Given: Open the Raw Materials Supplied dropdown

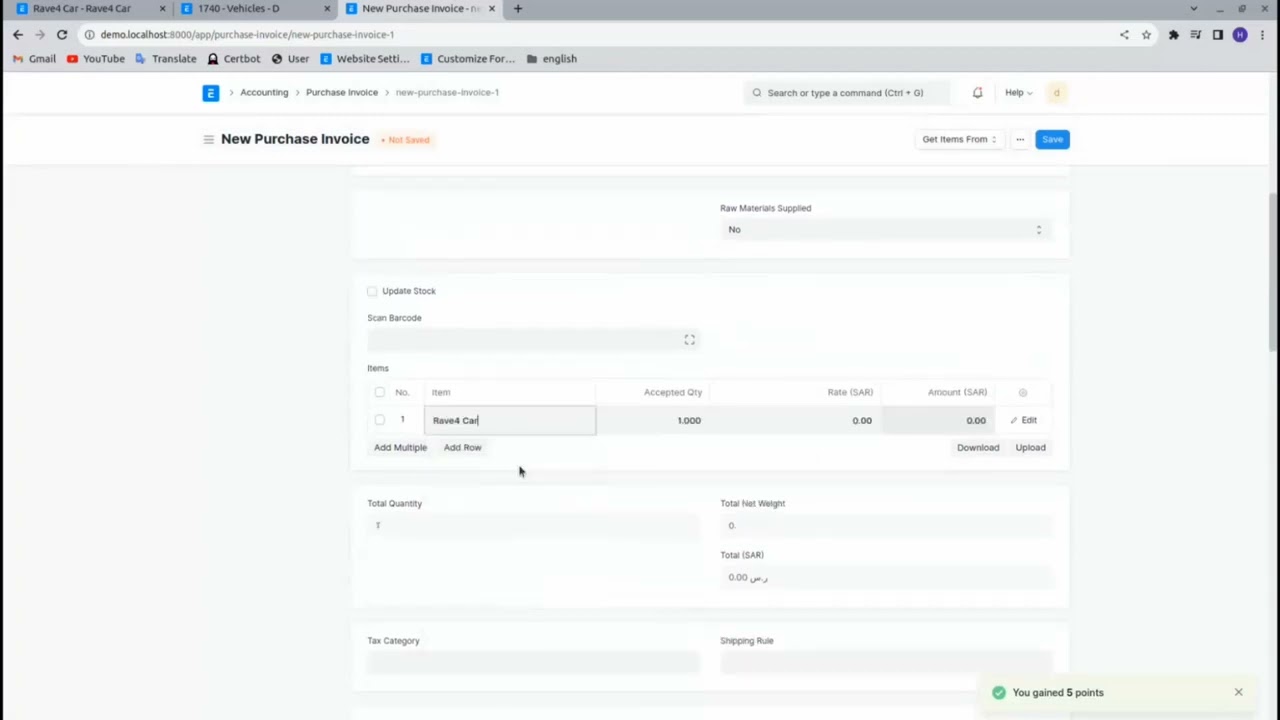Looking at the screenshot, I should pos(886,230).
